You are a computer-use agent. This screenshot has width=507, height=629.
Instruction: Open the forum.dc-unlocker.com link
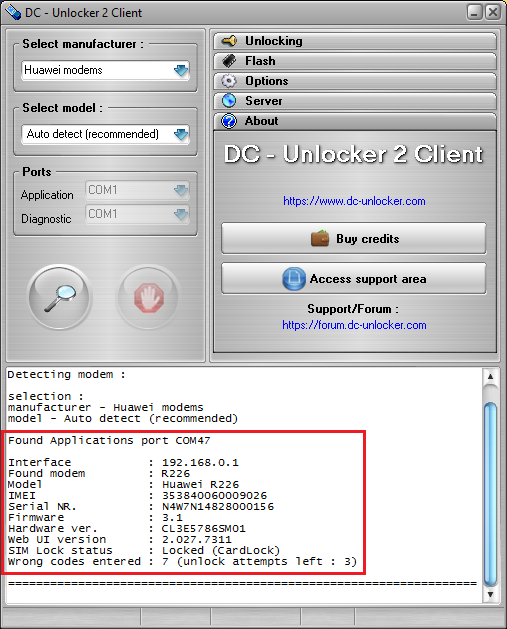(354, 325)
